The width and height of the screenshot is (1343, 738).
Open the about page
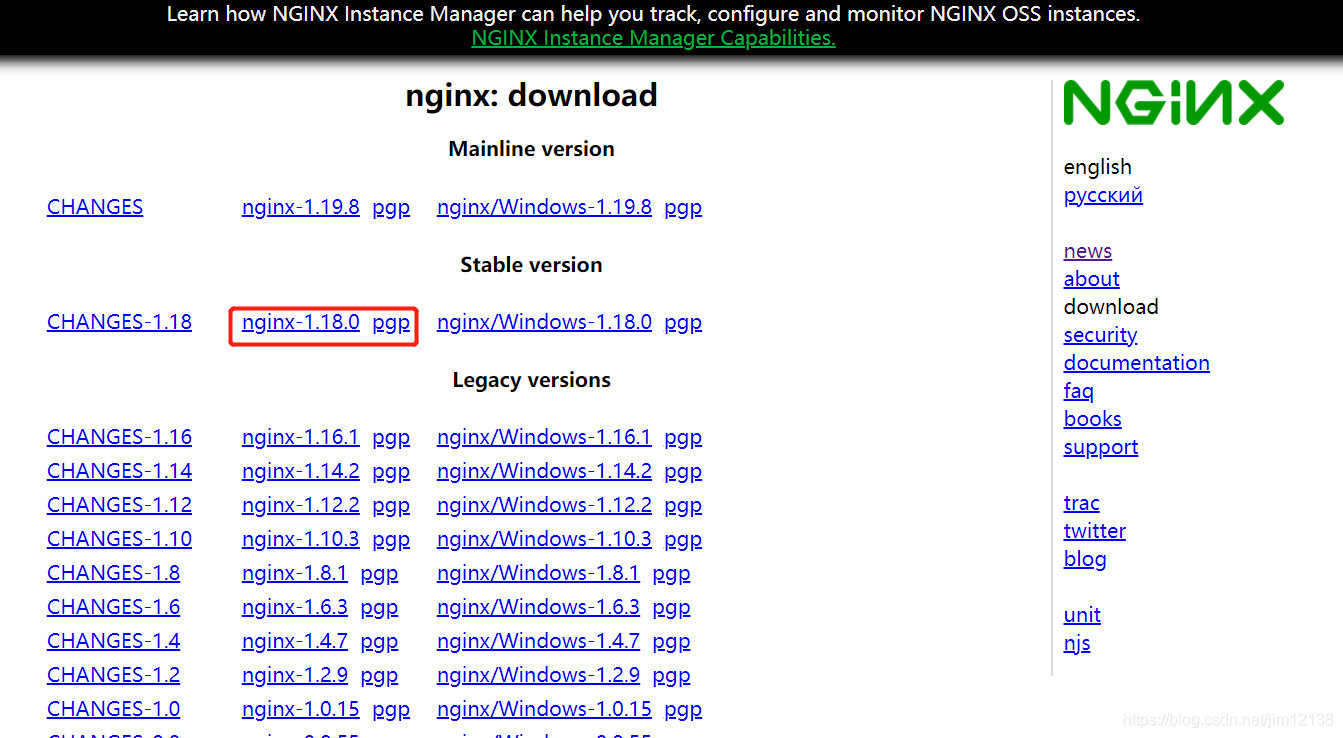click(1091, 279)
